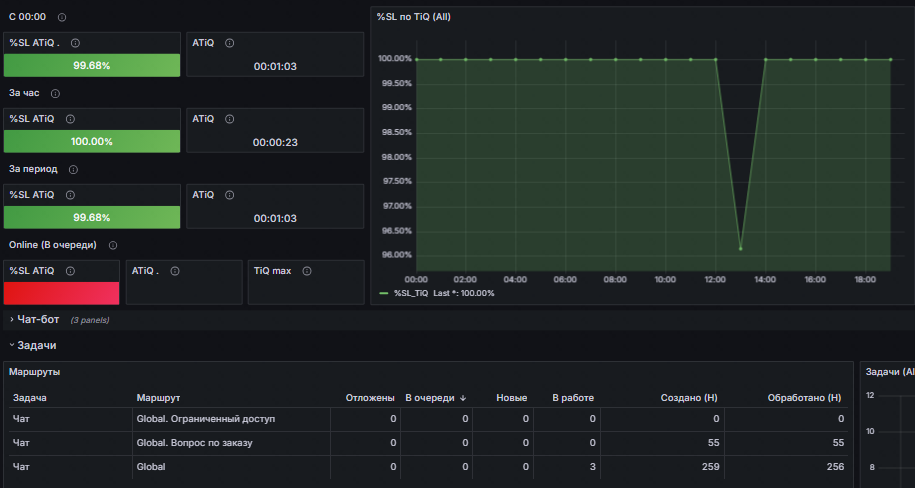Sort table by Создано (Н) column header
The image size is (915, 488).
(x=689, y=398)
